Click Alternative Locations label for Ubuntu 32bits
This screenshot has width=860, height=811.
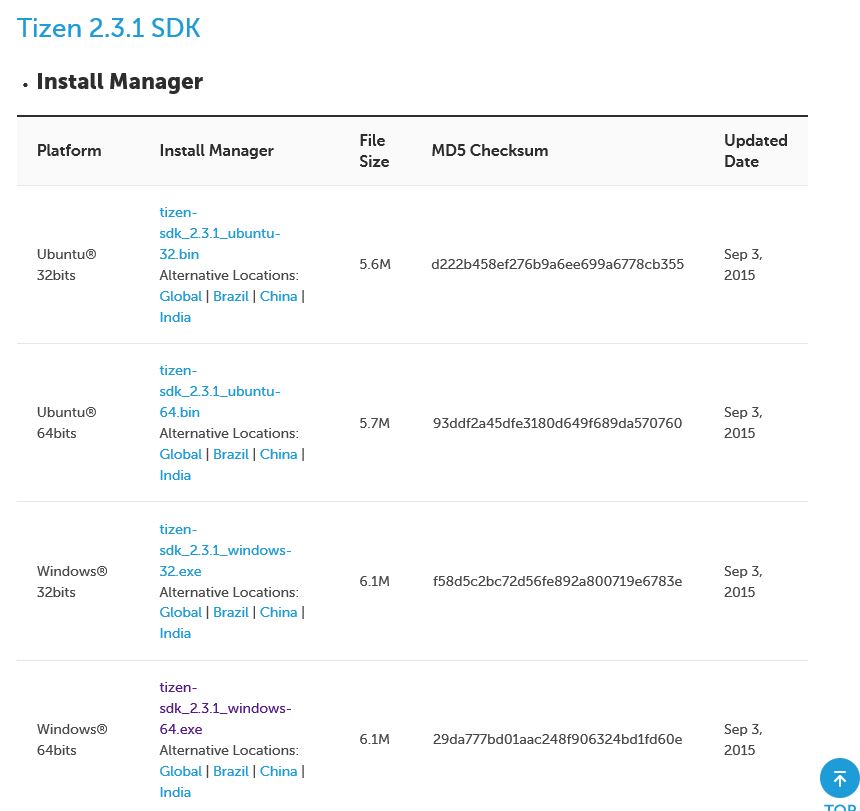click(x=229, y=275)
